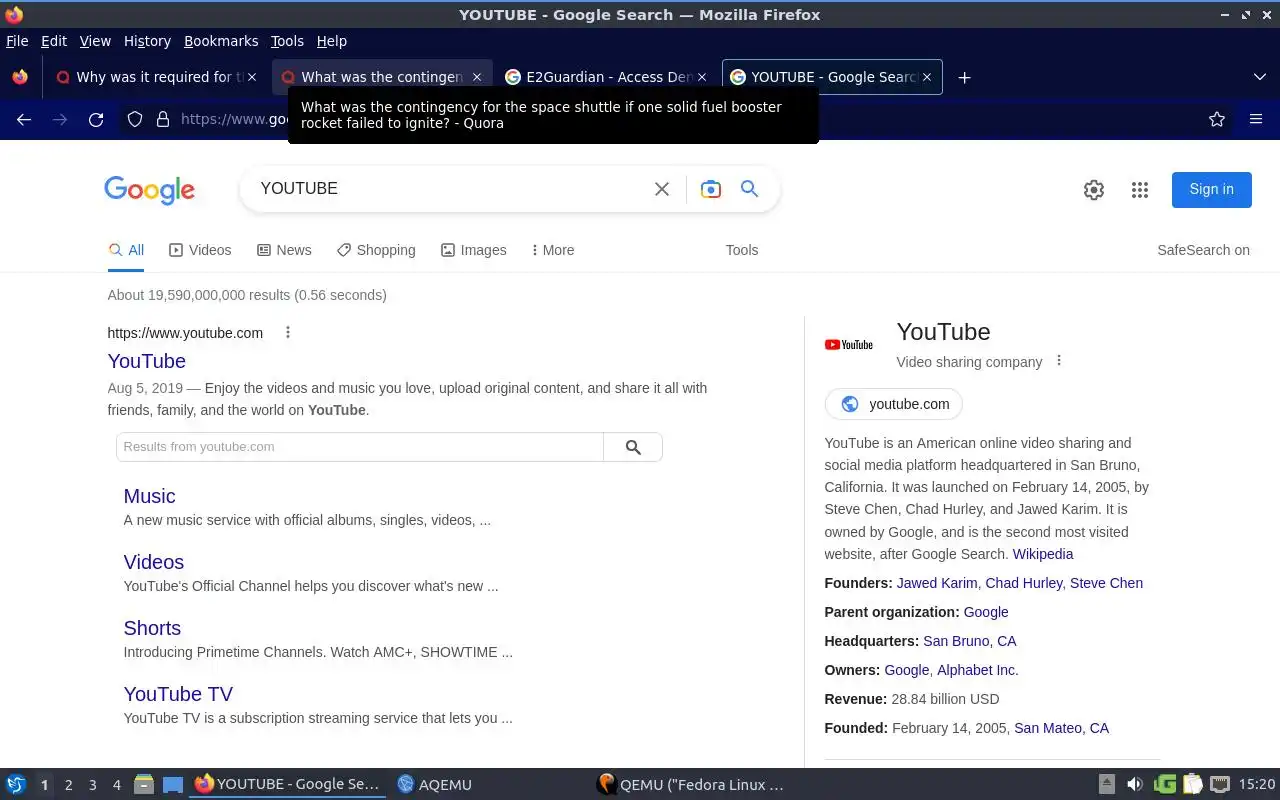Go back to previous page
Viewport: 1280px width, 800px height.
(x=24, y=119)
